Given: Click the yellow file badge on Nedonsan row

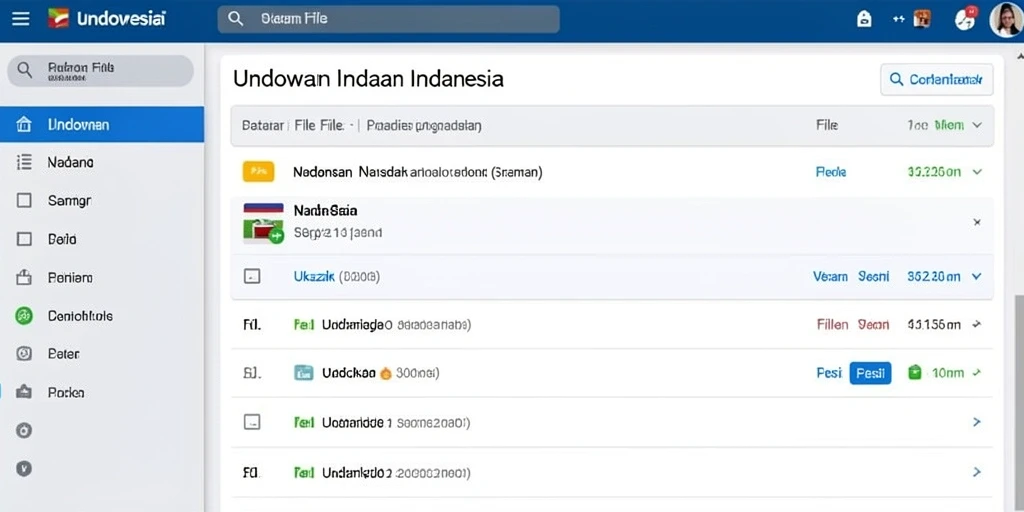Looking at the screenshot, I should 258,172.
